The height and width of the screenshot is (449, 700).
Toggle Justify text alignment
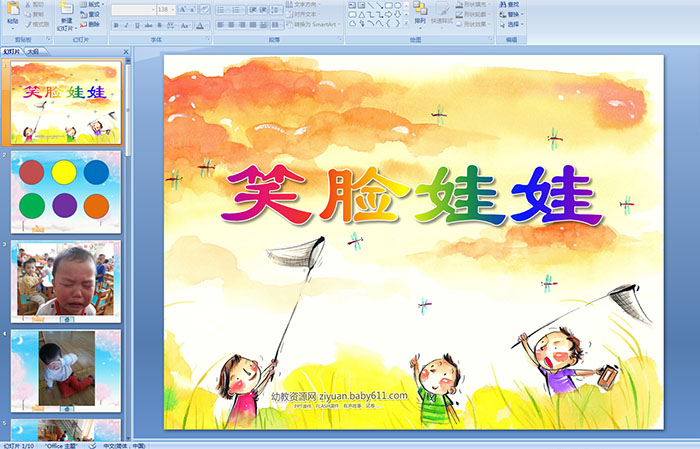253,25
